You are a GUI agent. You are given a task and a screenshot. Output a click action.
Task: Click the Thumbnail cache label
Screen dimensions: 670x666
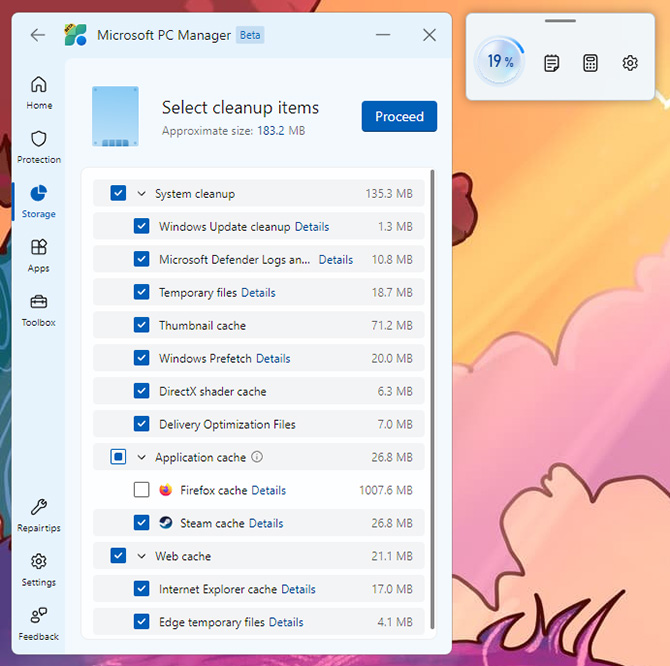pyautogui.click(x=202, y=326)
